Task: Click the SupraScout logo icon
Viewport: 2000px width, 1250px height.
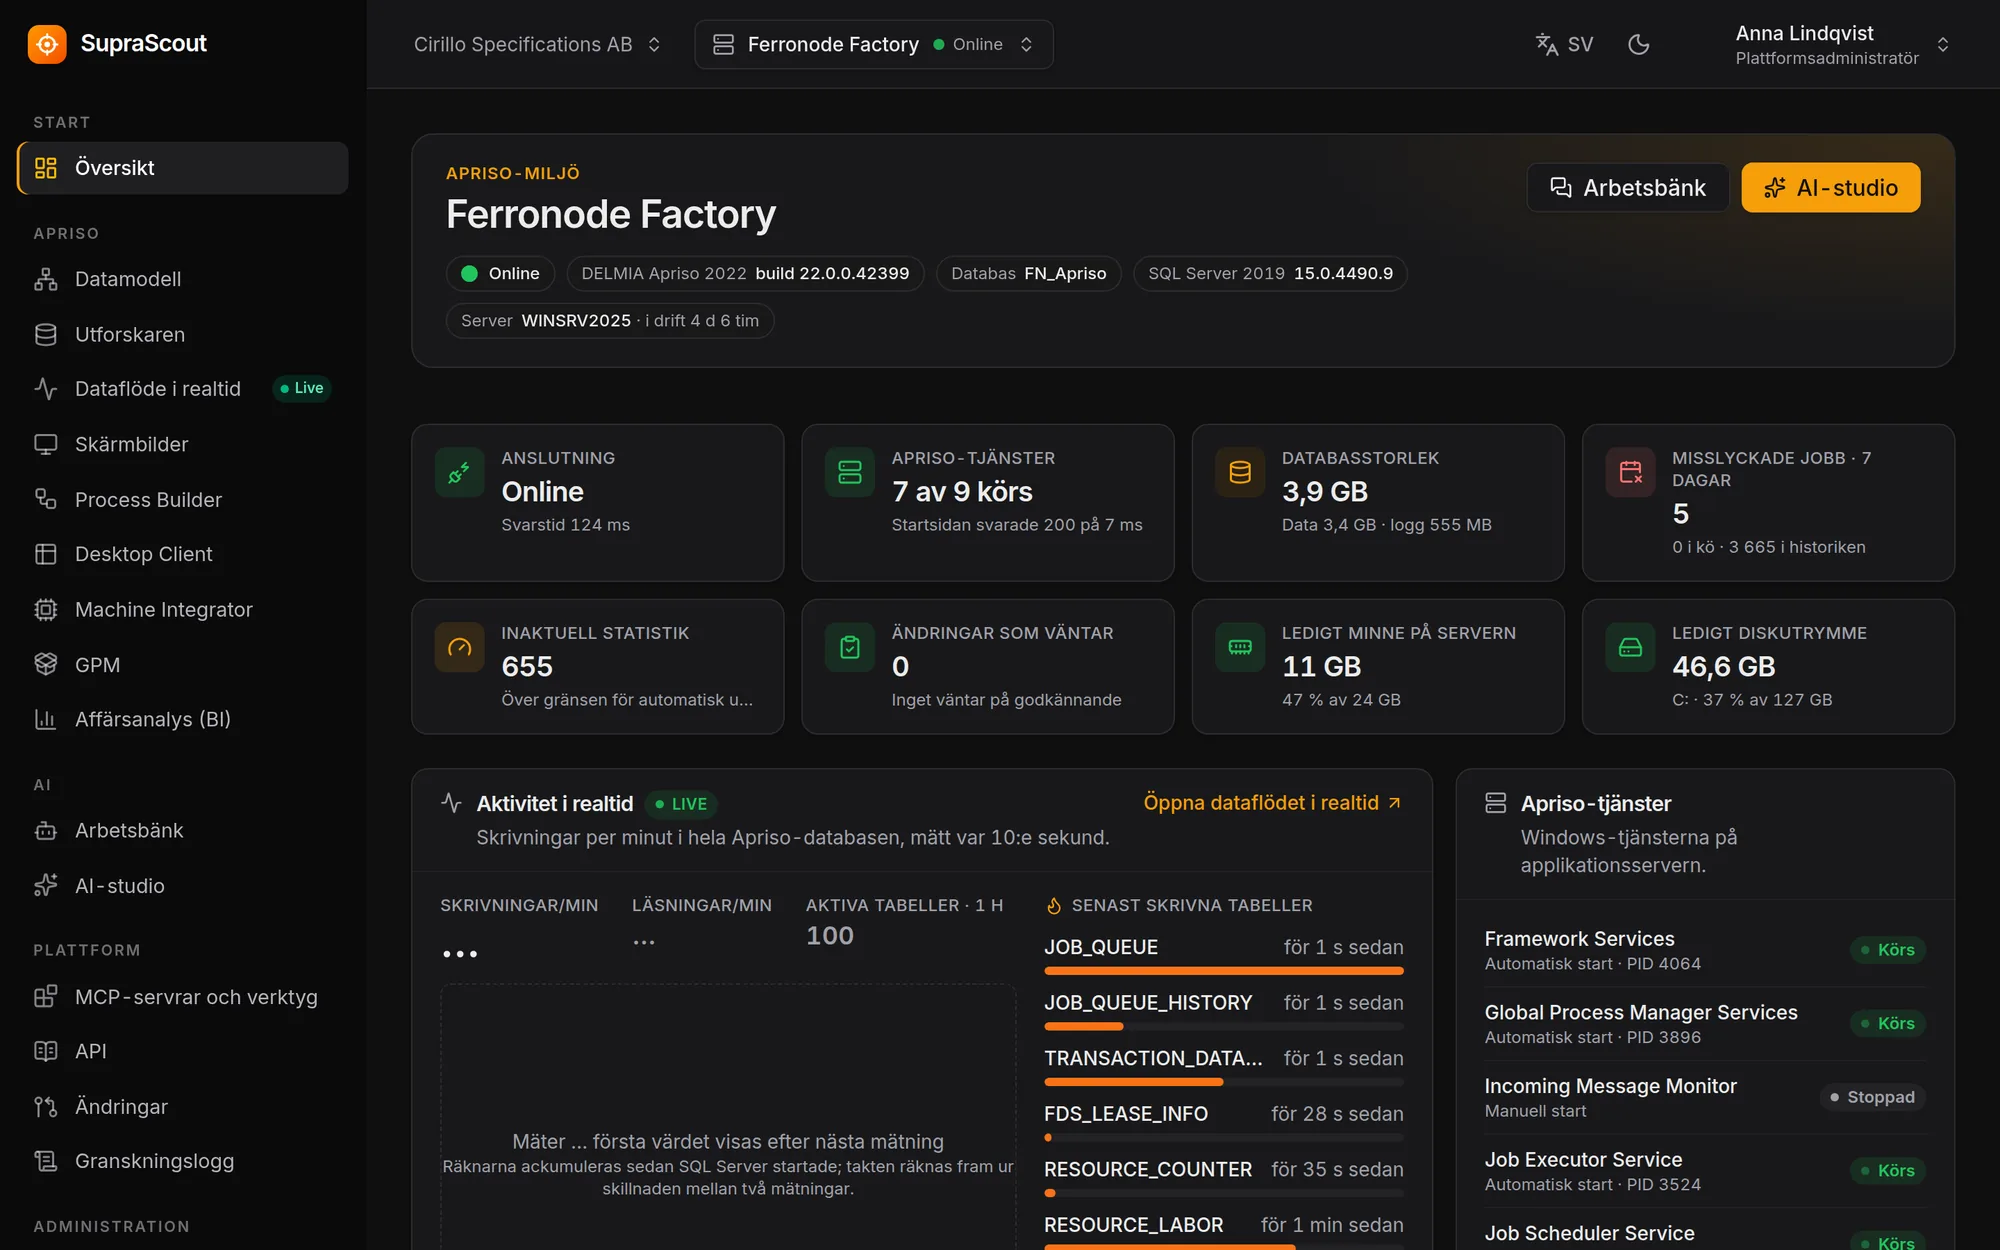Action: coord(47,44)
